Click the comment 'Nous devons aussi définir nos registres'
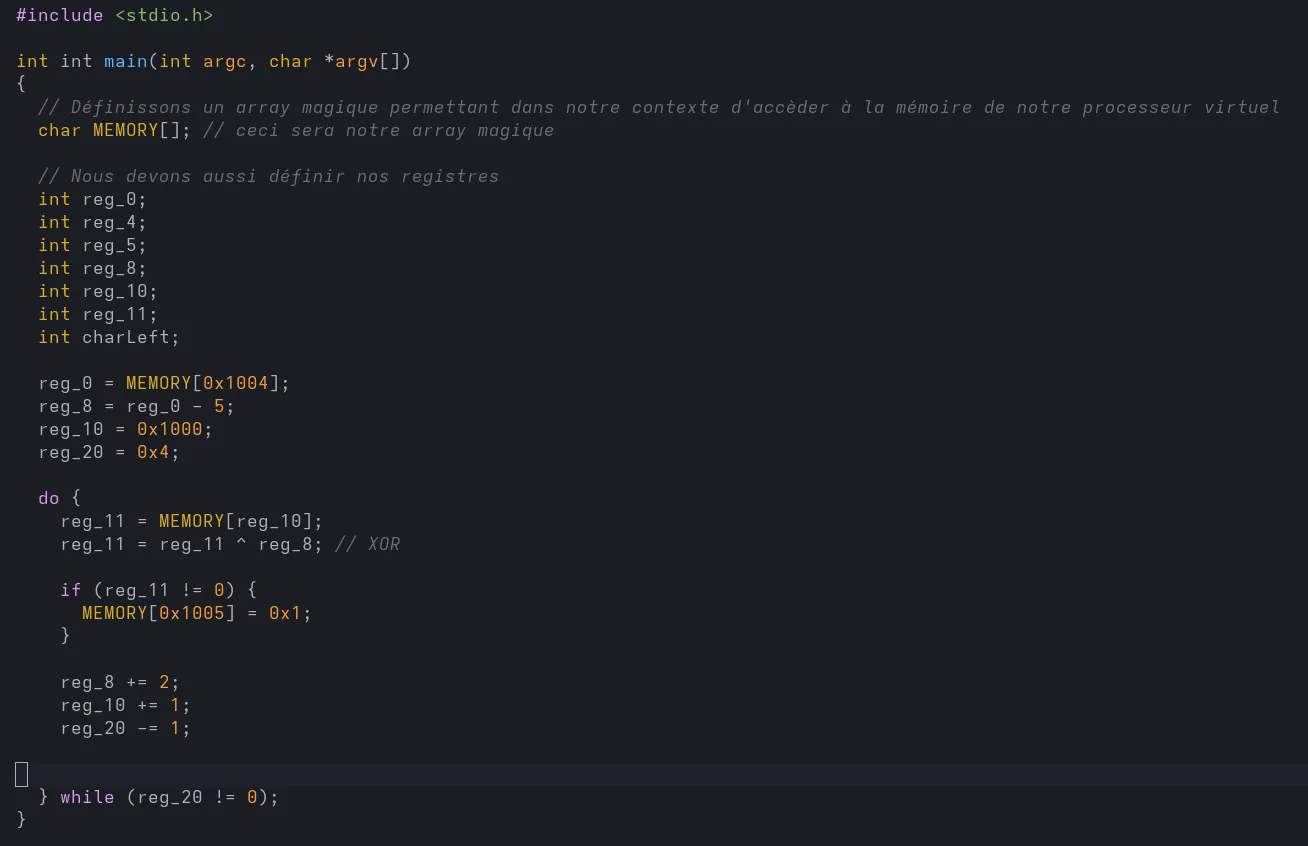Viewport: 1308px width, 846px height. pyautogui.click(x=268, y=176)
